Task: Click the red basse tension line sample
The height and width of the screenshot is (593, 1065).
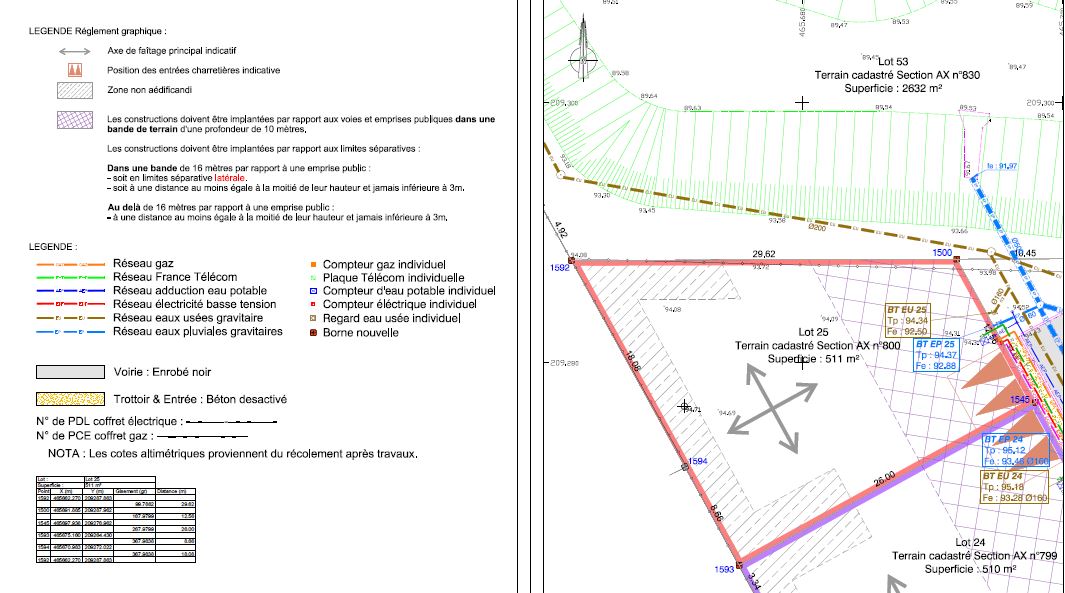Action: click(x=71, y=304)
